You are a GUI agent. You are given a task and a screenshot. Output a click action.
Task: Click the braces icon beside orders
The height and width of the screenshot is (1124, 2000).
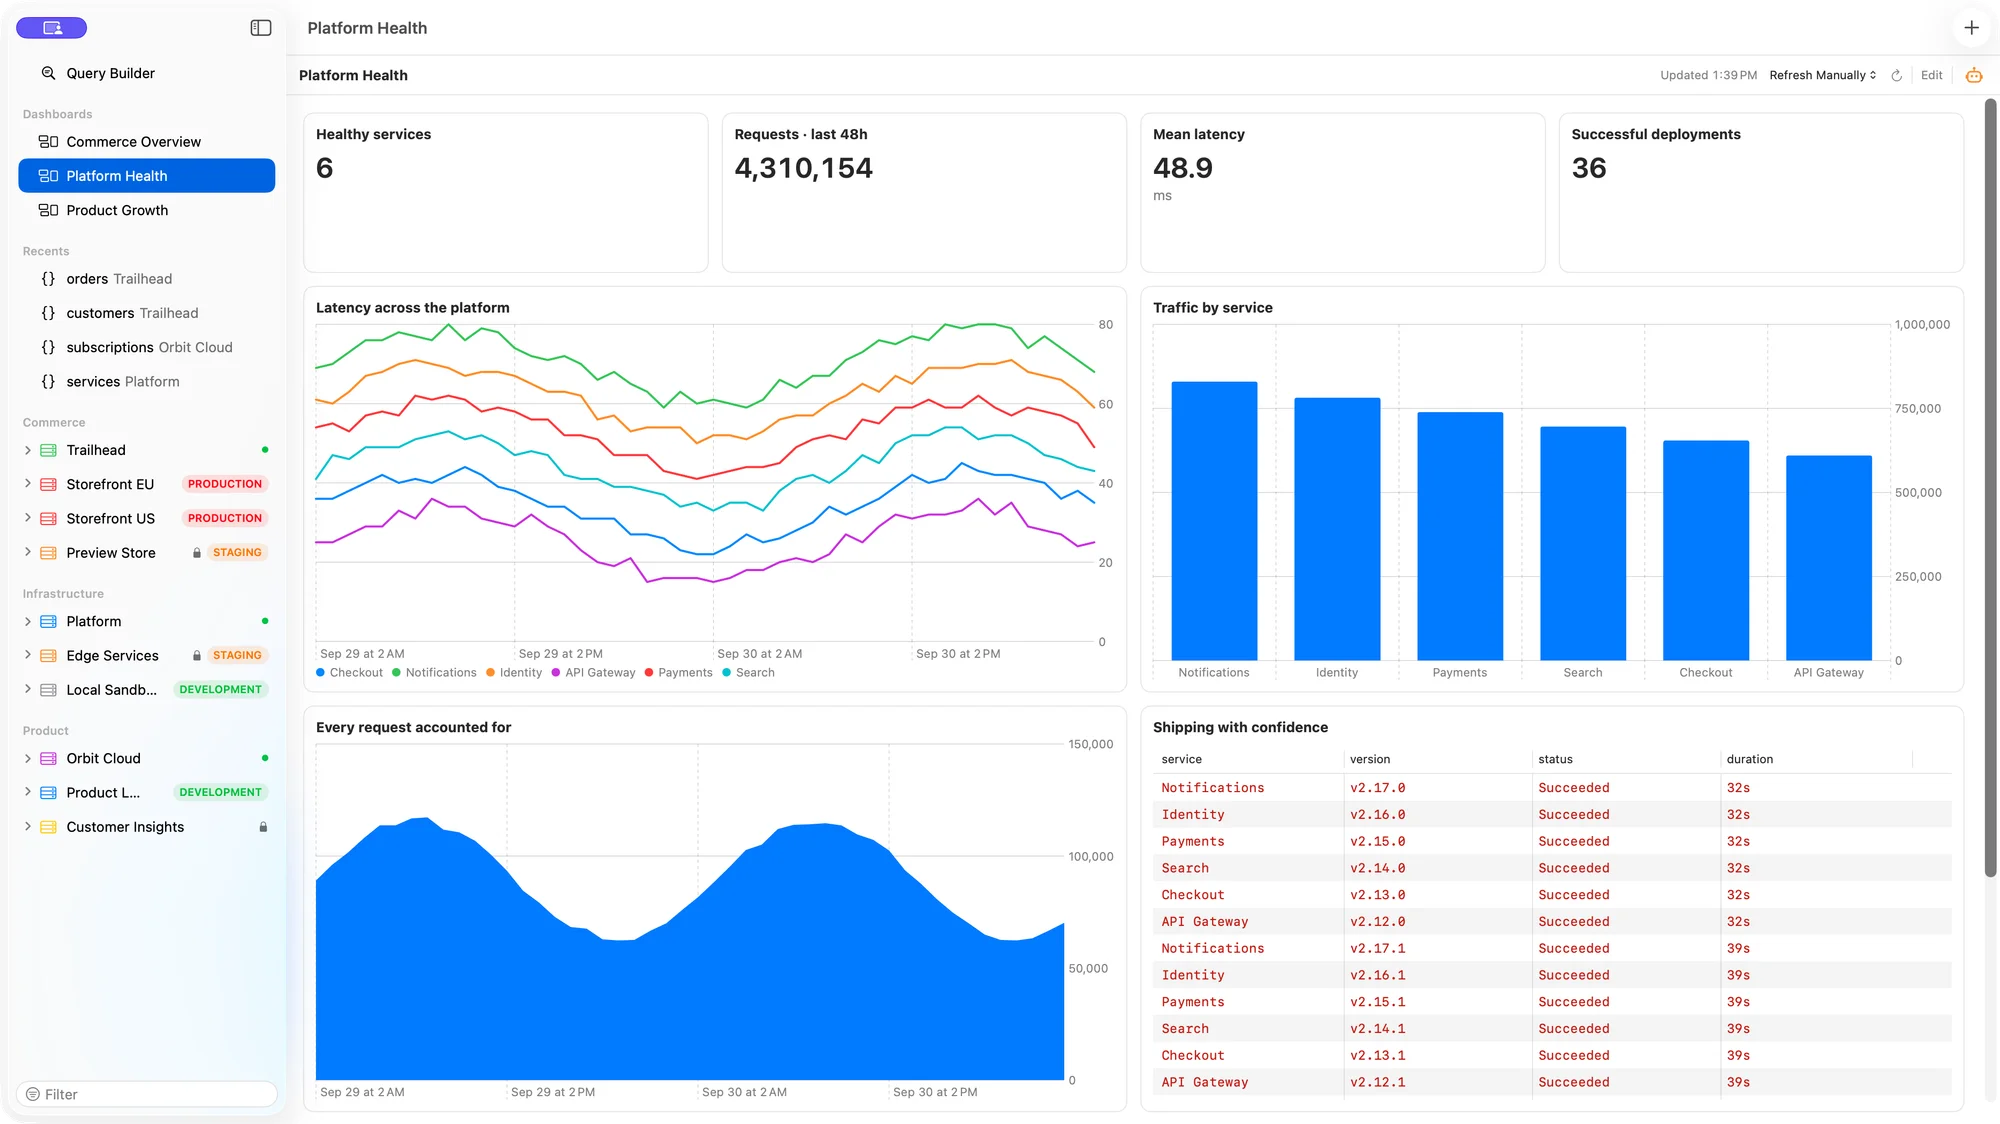(48, 279)
